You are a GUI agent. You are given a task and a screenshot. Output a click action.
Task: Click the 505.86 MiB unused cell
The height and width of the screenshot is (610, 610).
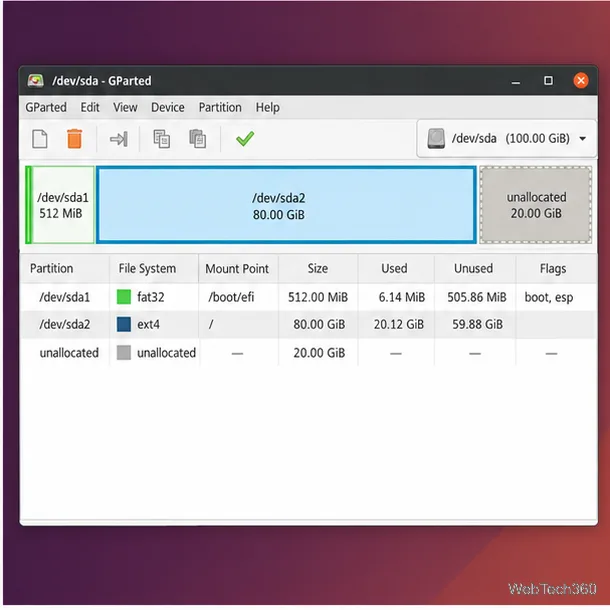(477, 297)
